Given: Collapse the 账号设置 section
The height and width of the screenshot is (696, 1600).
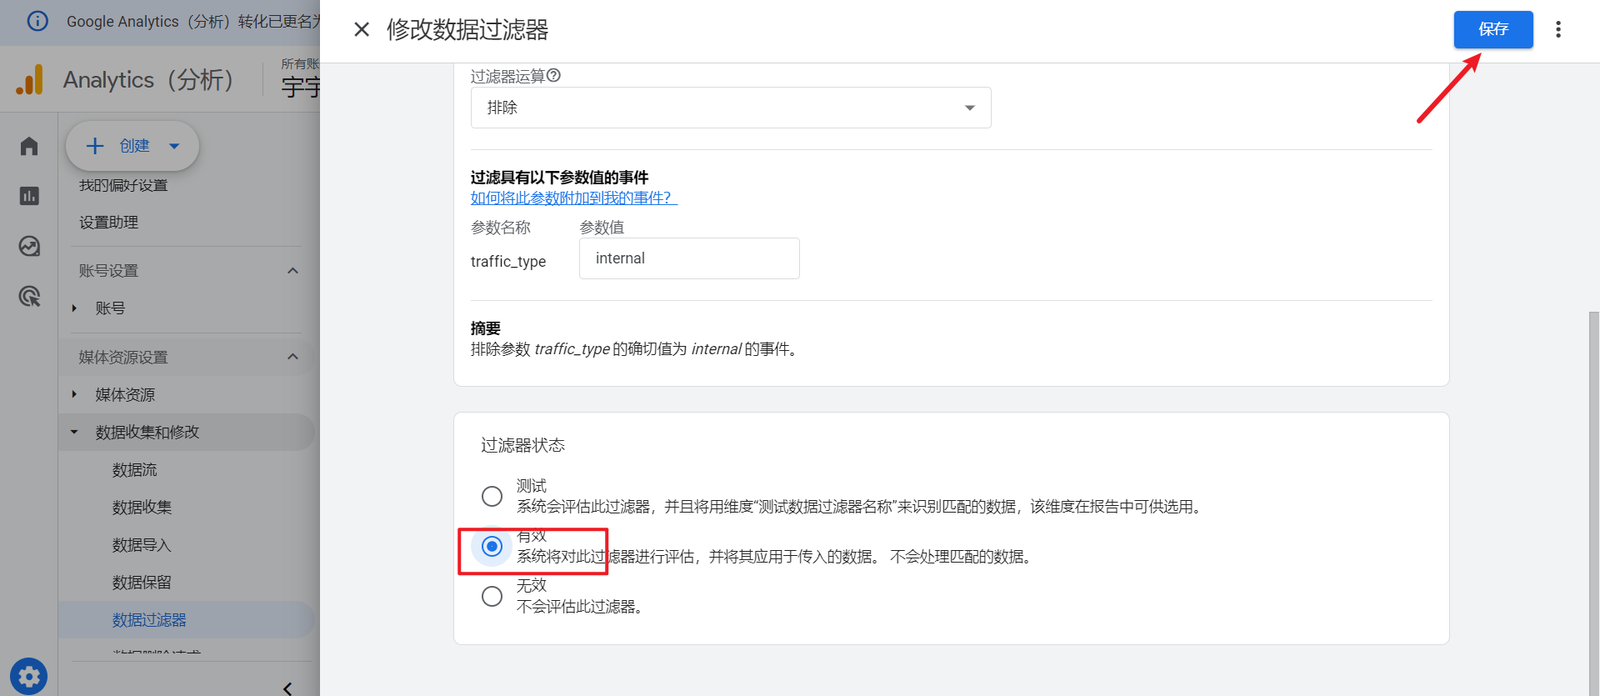Looking at the screenshot, I should point(293,271).
